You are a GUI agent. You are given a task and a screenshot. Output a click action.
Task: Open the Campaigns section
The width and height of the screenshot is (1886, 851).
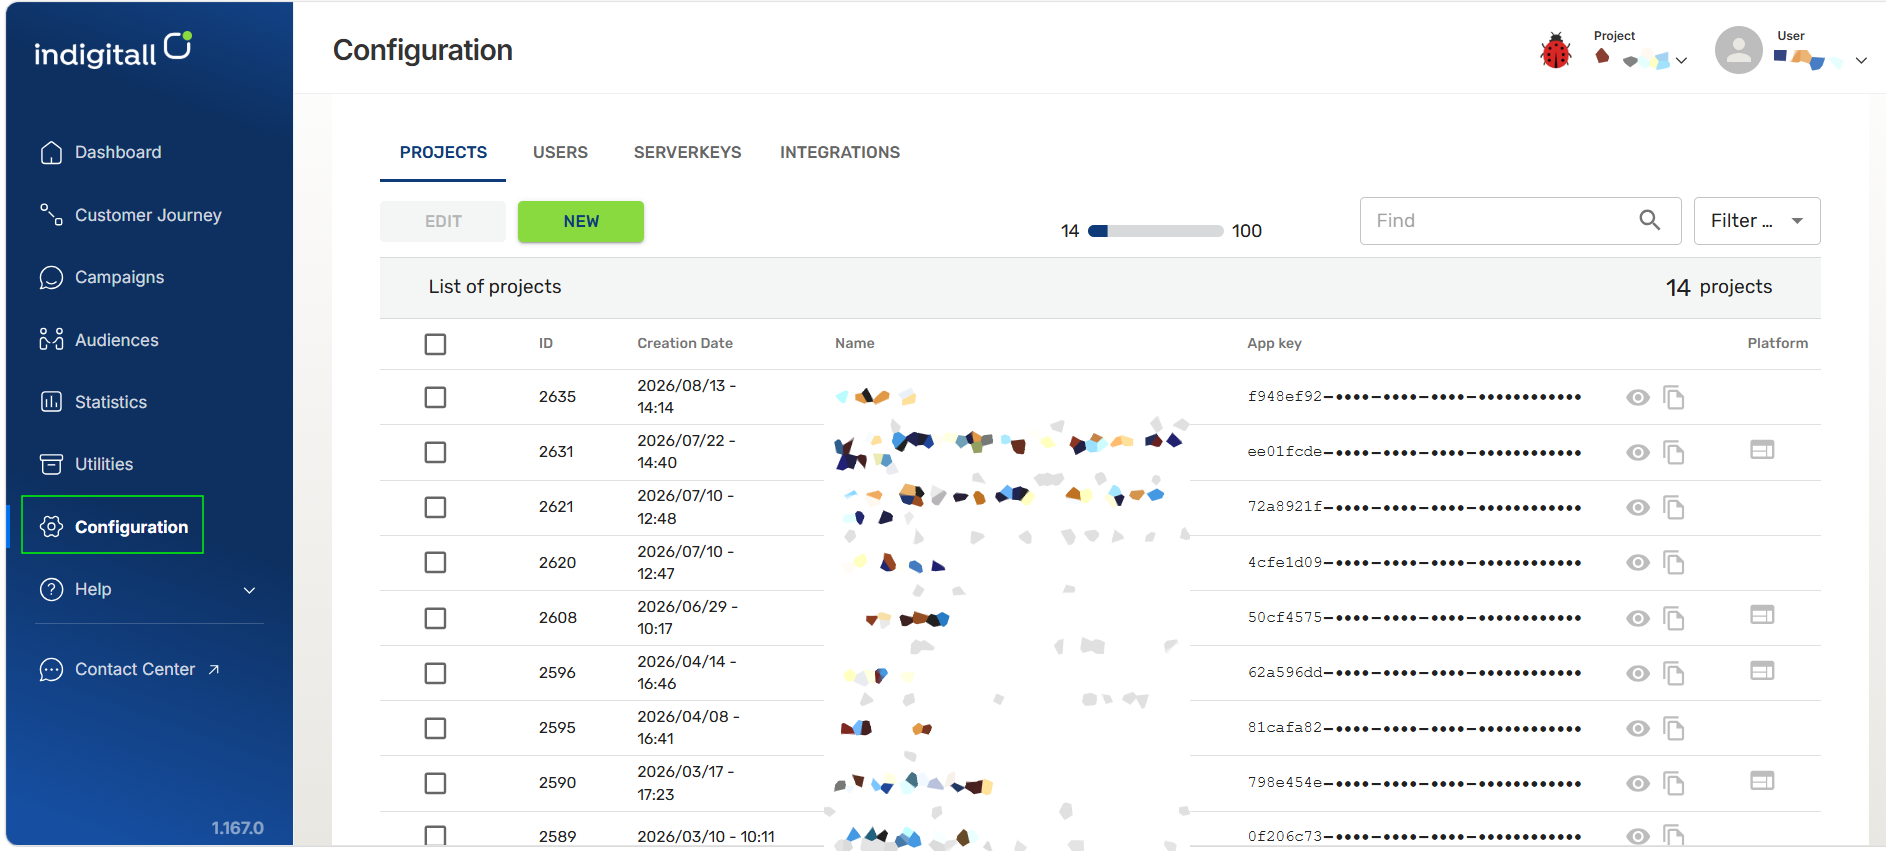pyautogui.click(x=101, y=277)
